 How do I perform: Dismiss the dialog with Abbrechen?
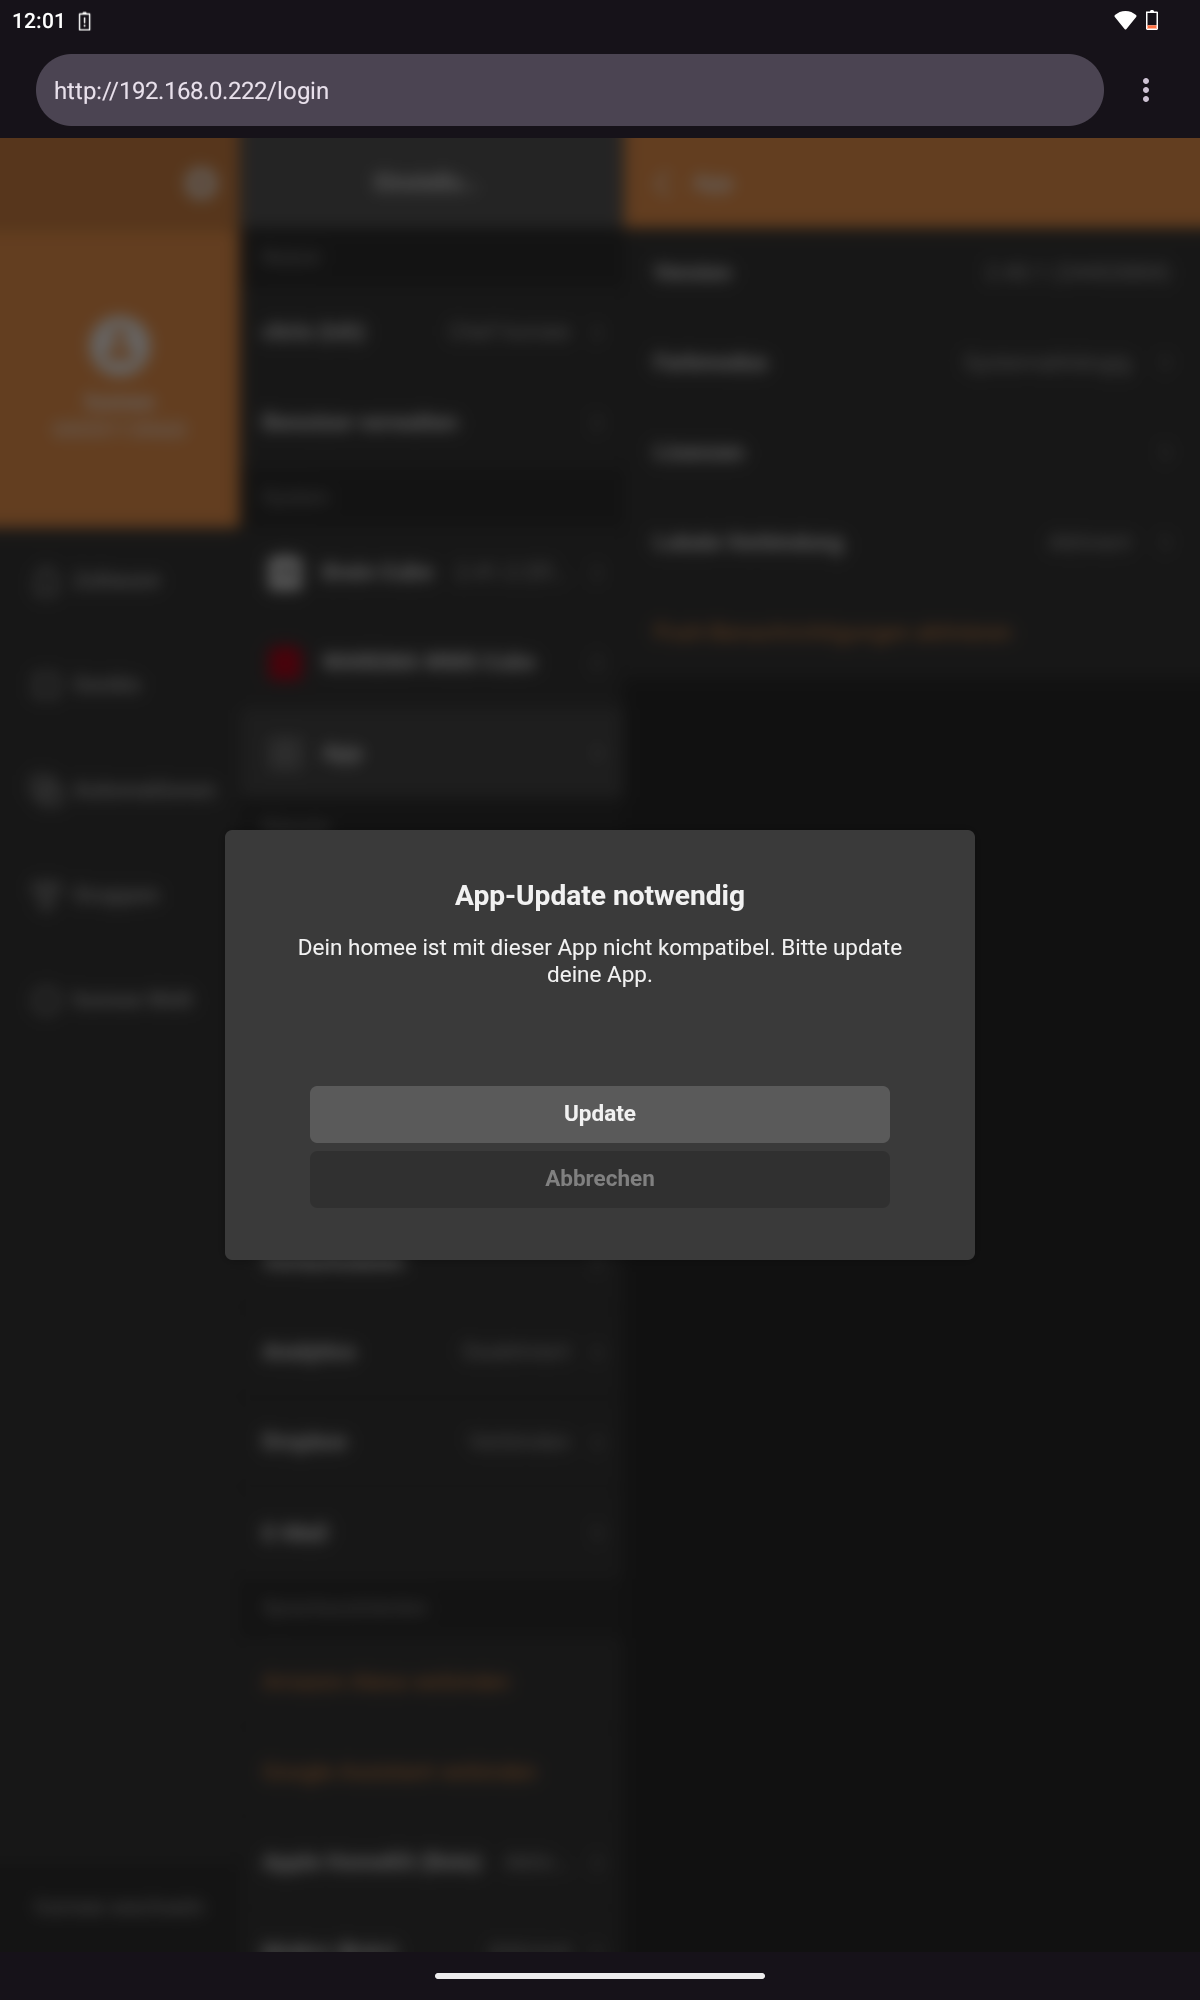click(599, 1179)
